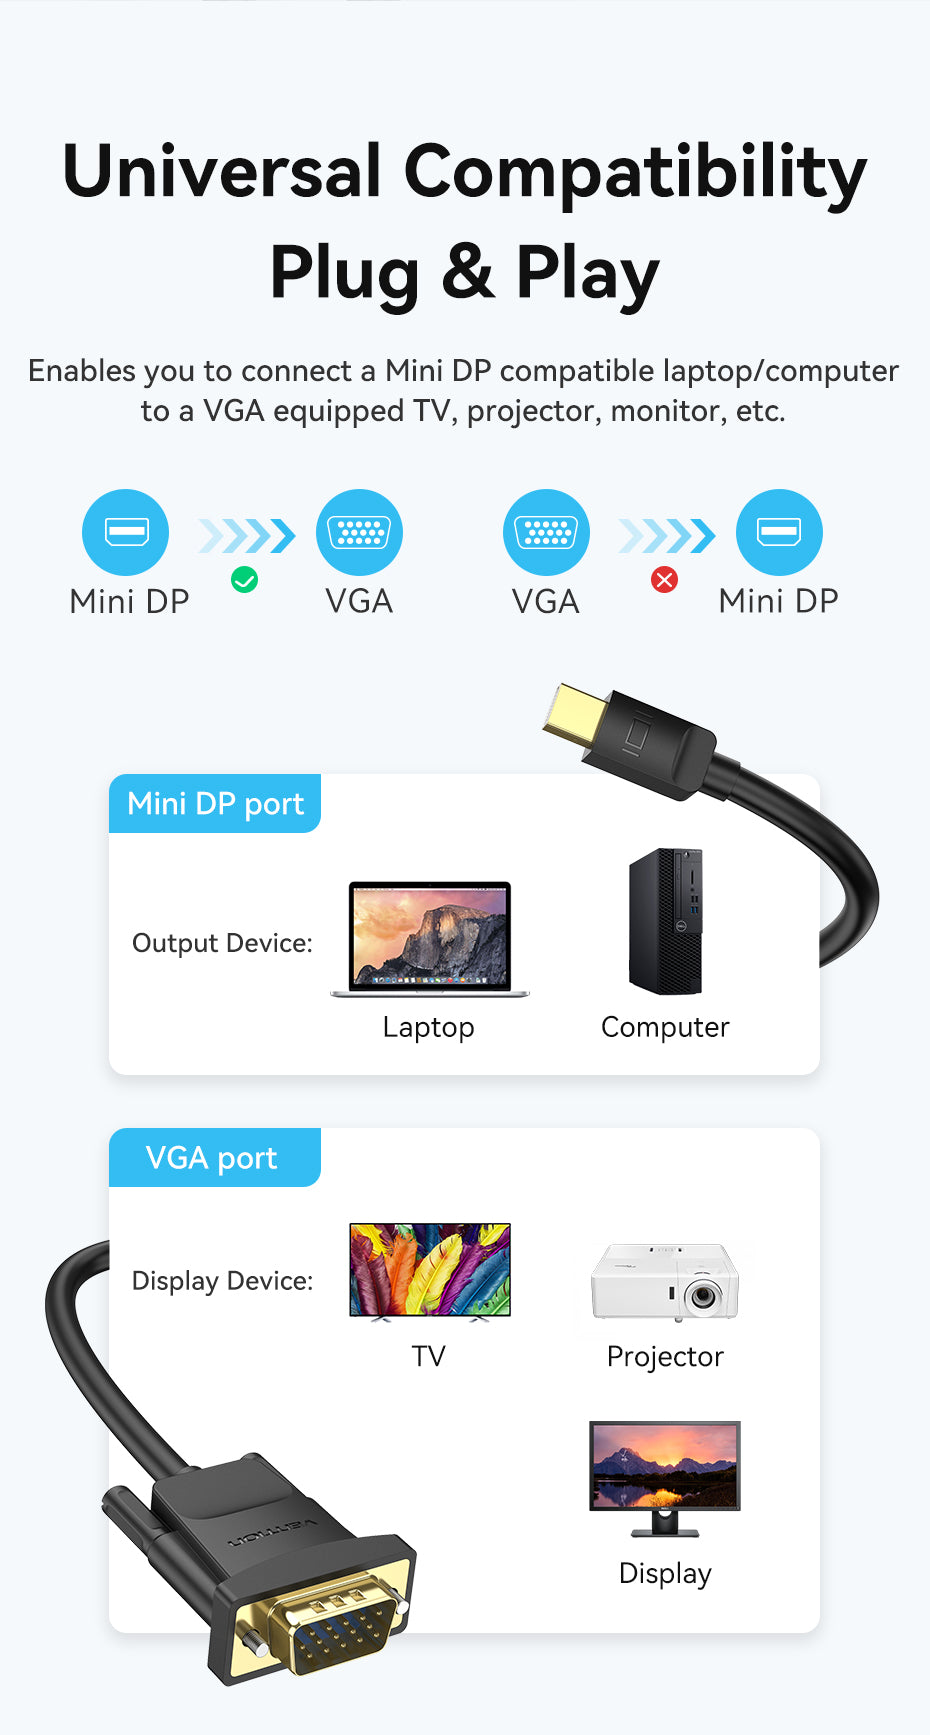Image resolution: width=930 pixels, height=1735 pixels.
Task: Click the VGA icon before red cross
Action: point(546,532)
